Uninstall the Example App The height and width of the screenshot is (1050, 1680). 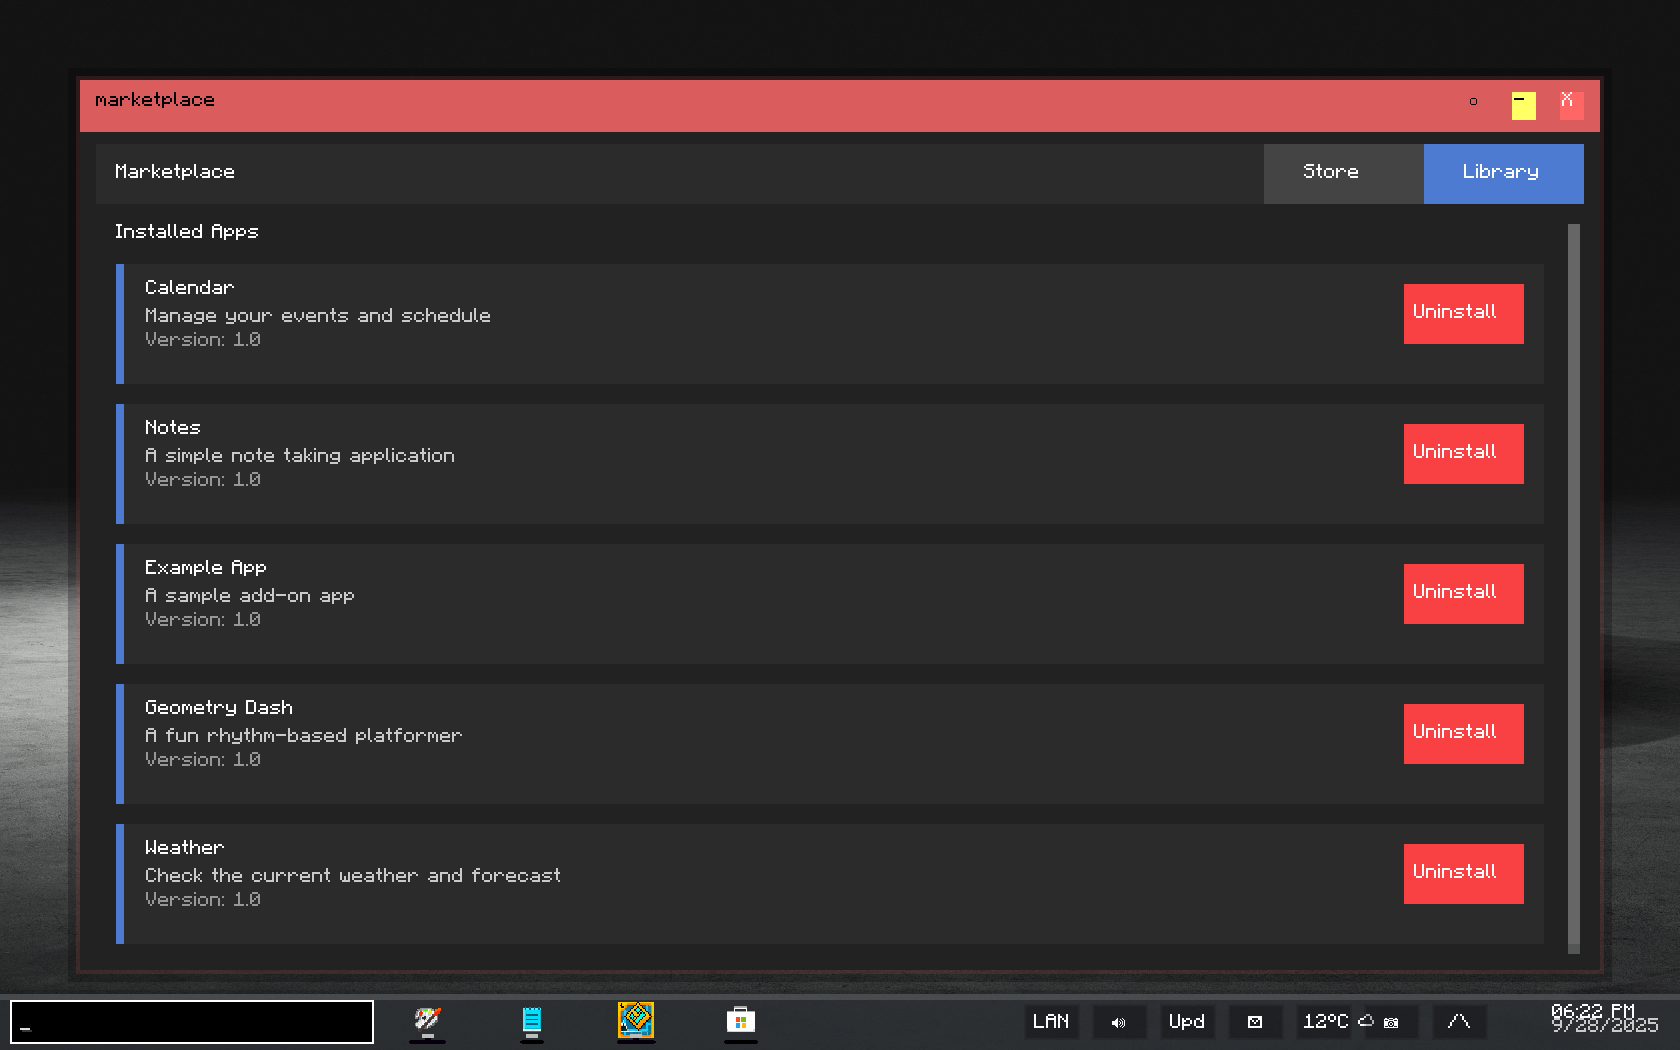(x=1463, y=593)
